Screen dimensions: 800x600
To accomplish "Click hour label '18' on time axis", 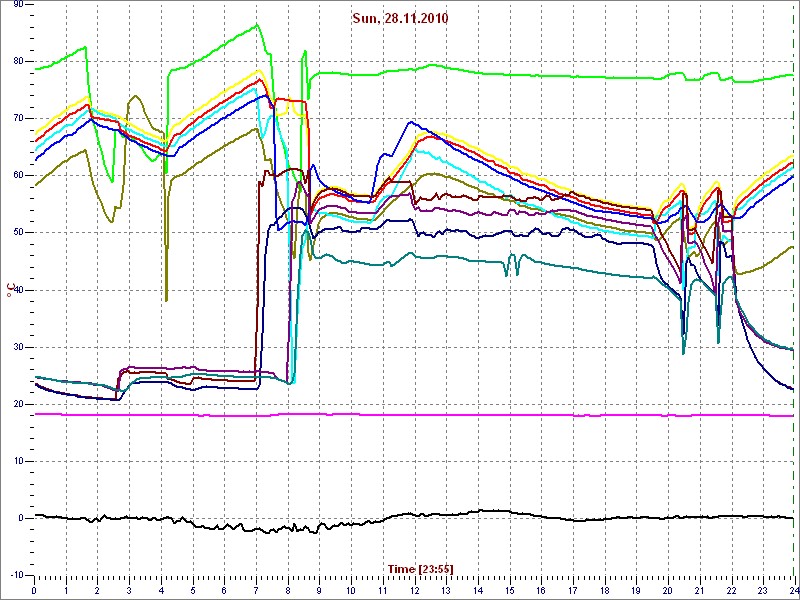I will point(605,592).
